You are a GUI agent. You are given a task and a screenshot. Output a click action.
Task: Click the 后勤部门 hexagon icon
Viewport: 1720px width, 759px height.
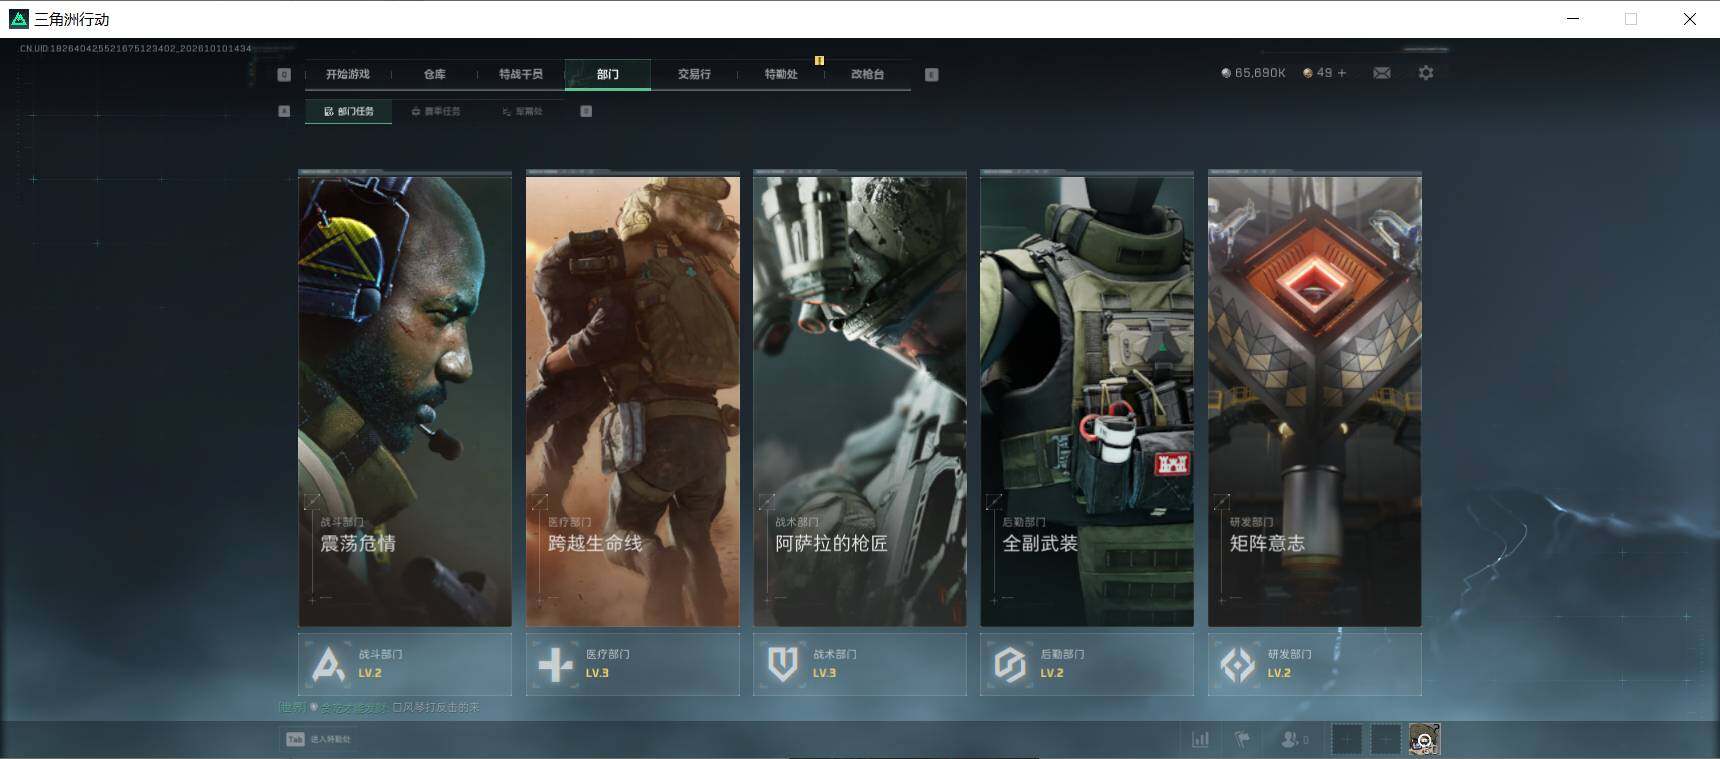1010,664
